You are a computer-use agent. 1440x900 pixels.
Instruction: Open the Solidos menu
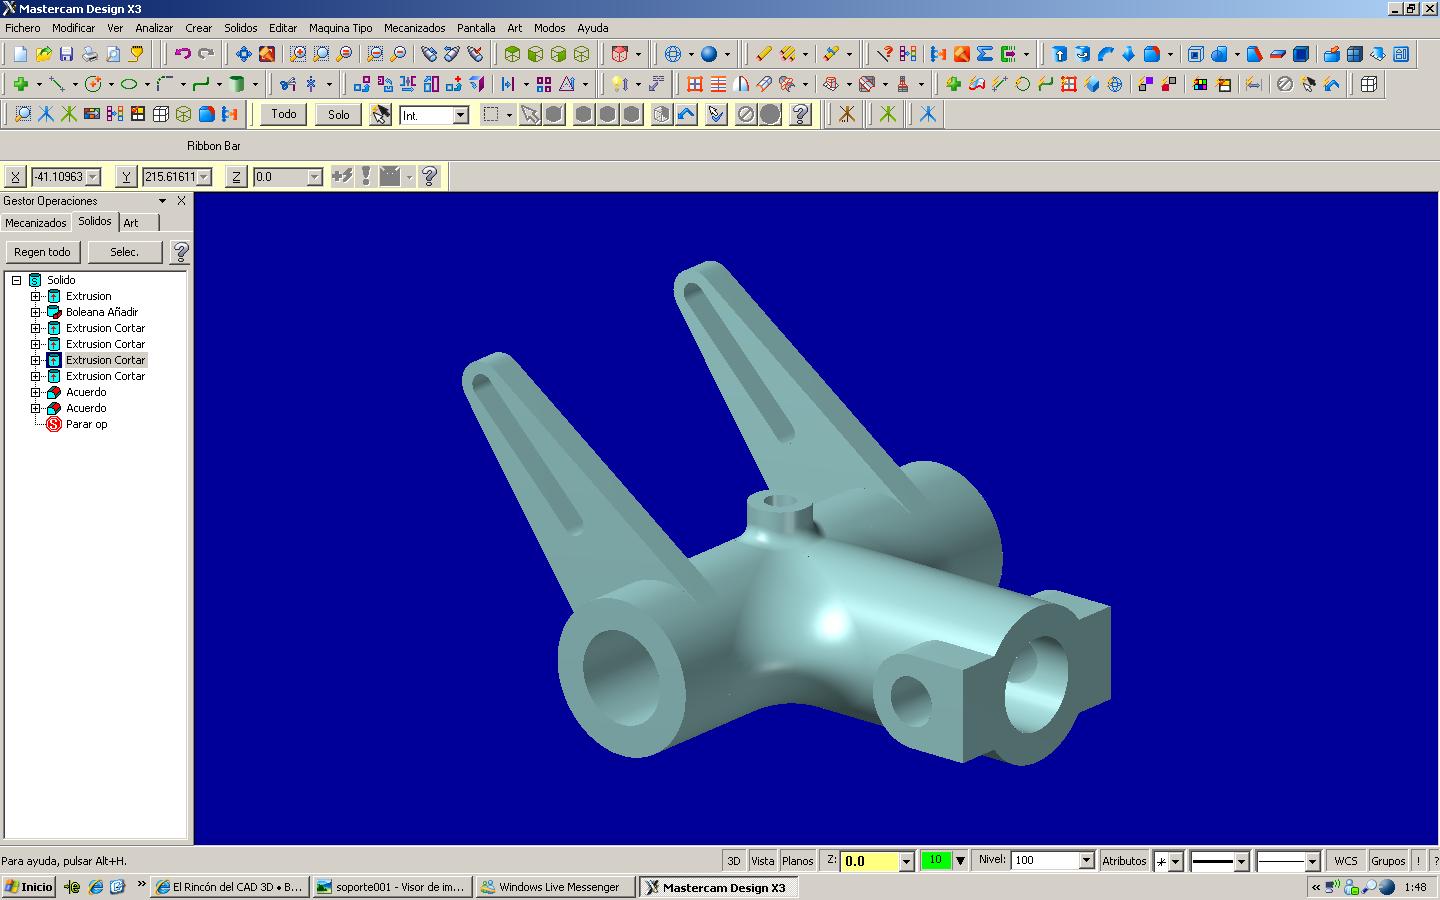coord(240,28)
